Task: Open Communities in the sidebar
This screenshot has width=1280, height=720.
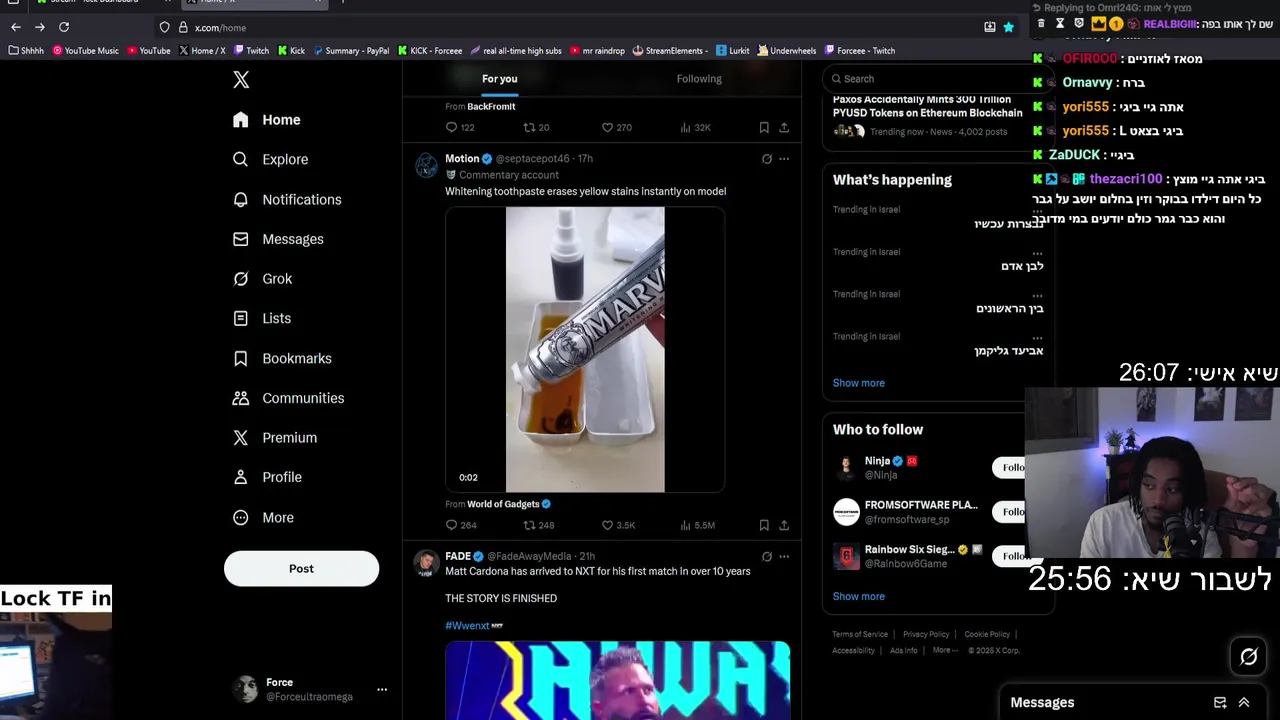Action: pyautogui.click(x=288, y=398)
